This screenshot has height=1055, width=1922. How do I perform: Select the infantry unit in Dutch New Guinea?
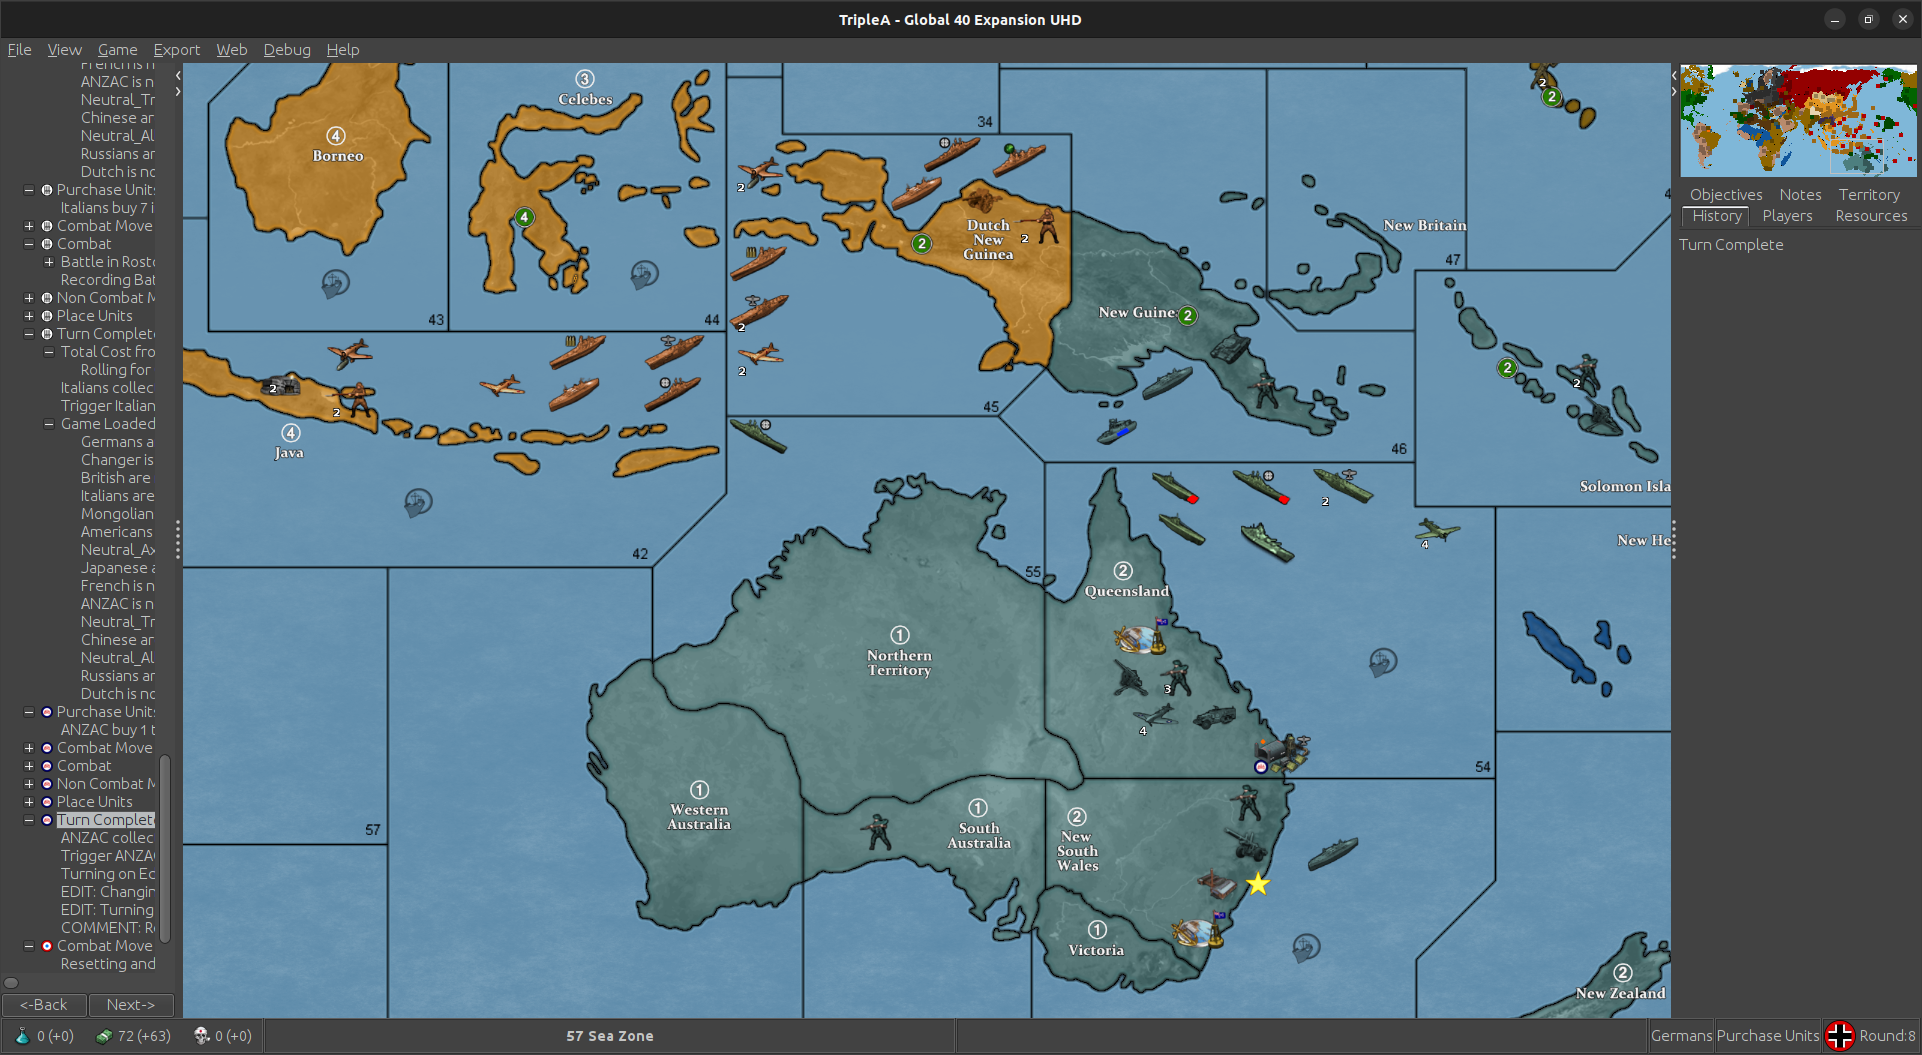pos(1046,226)
